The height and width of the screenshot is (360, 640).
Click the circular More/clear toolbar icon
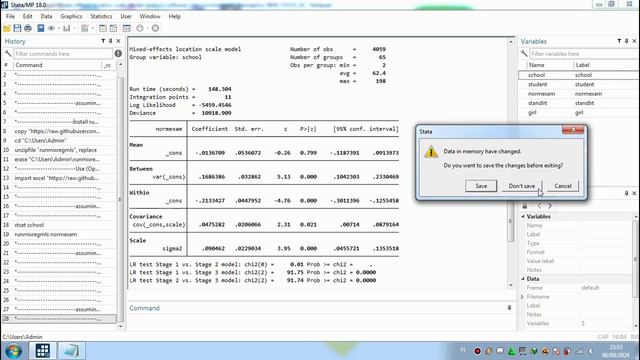click(140, 28)
